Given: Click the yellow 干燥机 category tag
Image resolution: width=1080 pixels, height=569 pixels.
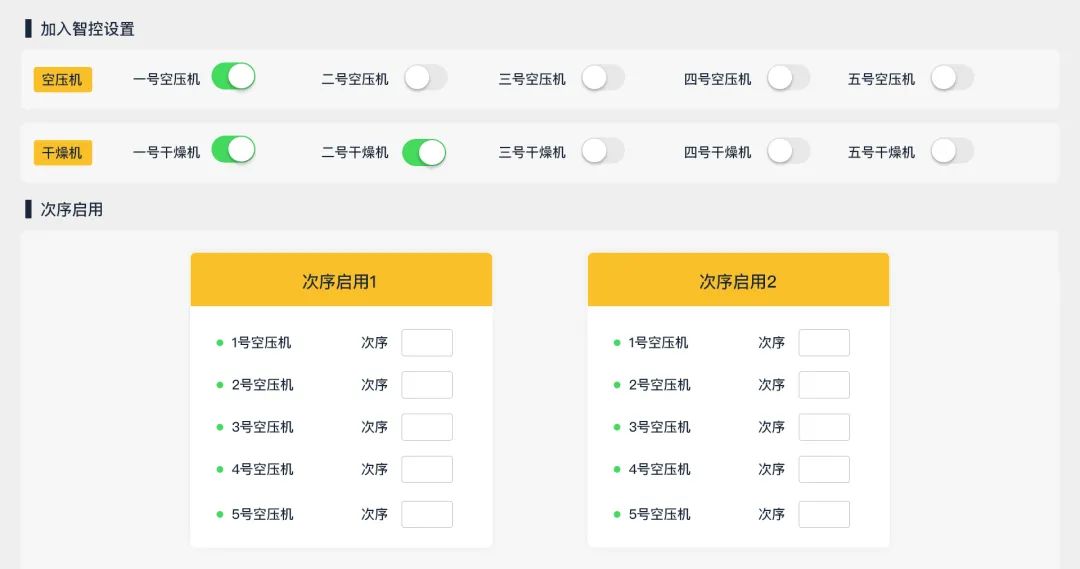Looking at the screenshot, I should coord(62,152).
